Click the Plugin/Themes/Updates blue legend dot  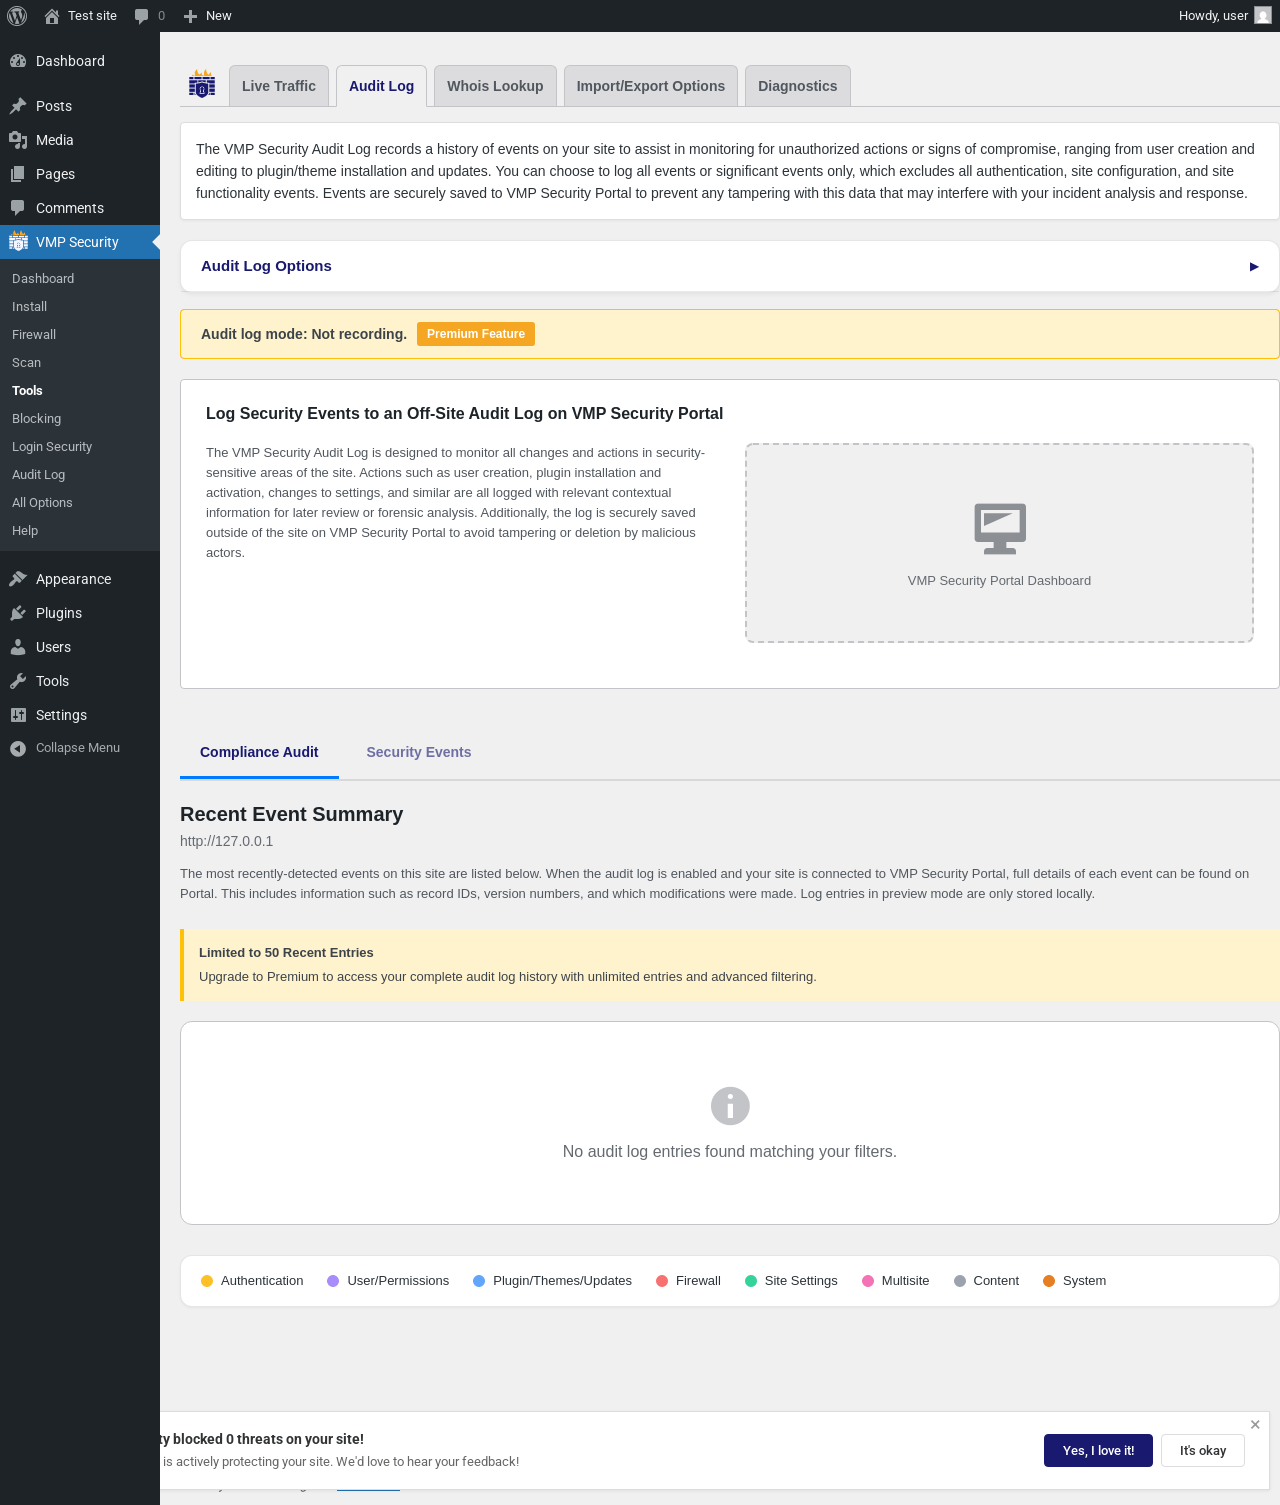click(479, 1281)
